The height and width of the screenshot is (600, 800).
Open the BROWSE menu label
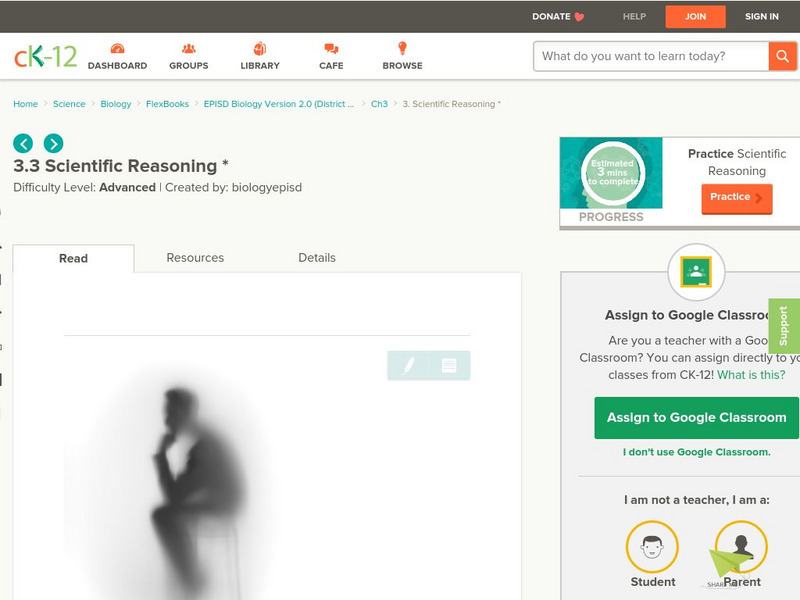(x=403, y=66)
